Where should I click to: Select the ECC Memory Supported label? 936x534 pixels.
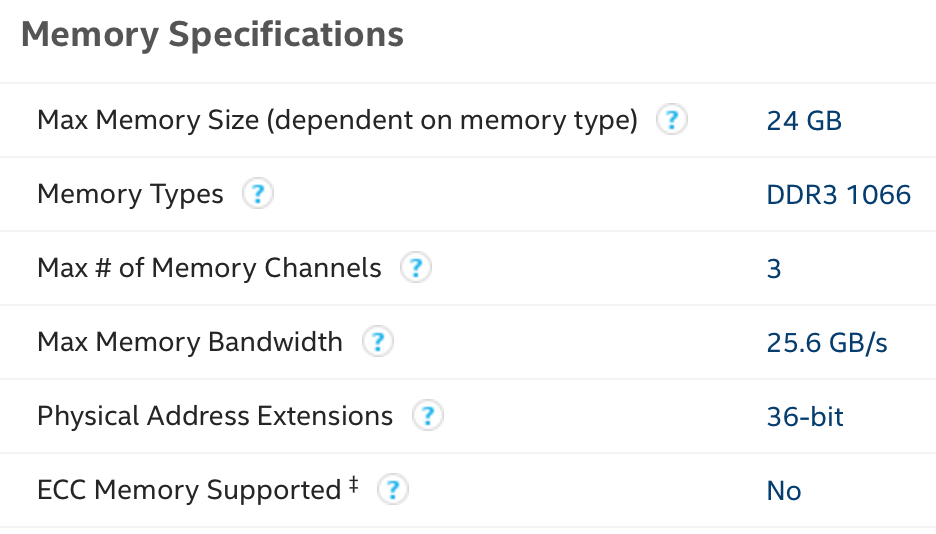[189, 490]
